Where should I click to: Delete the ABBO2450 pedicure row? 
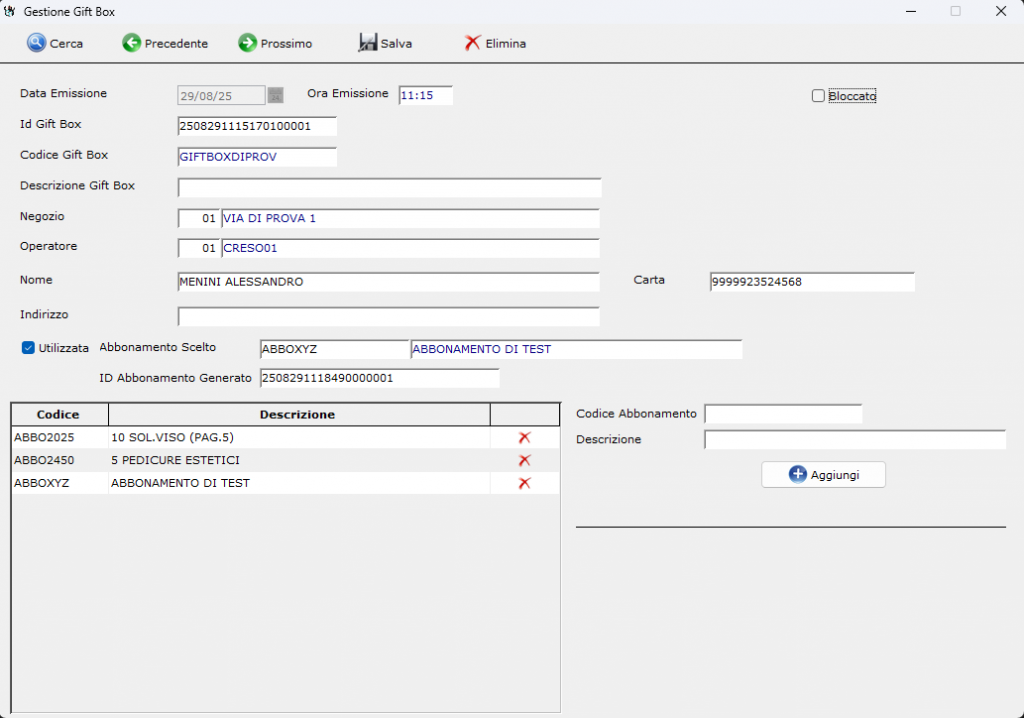524,460
